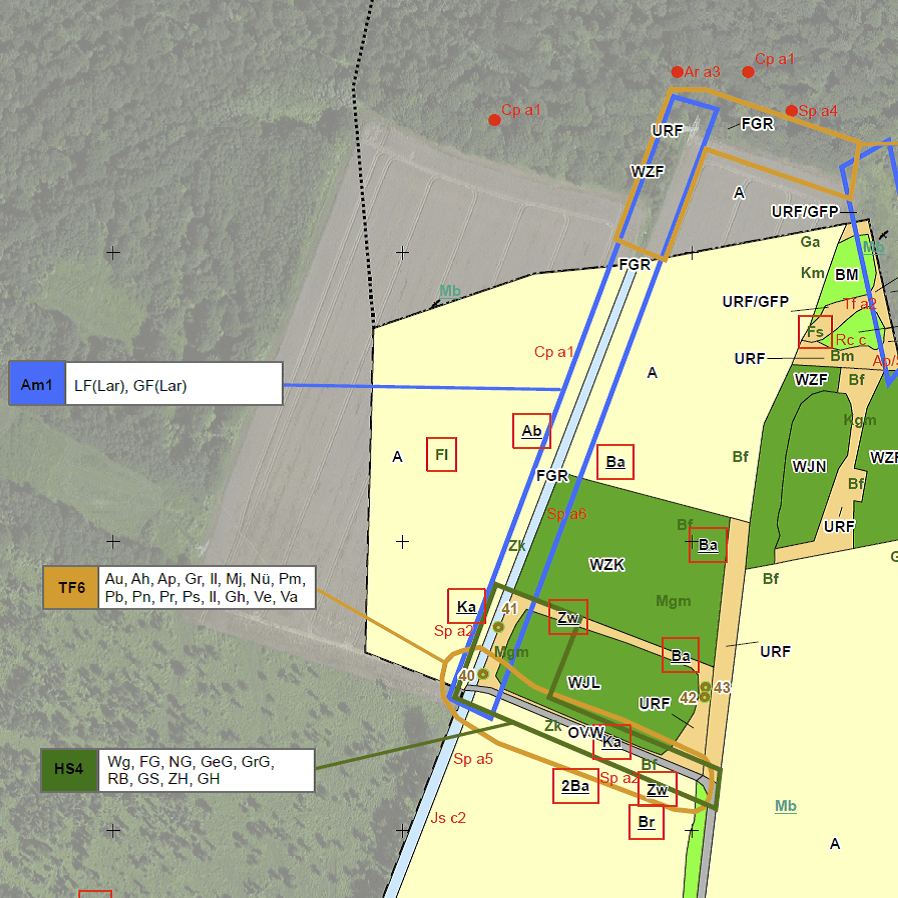
Task: Click the red-boxed Br symbol
Action: click(x=647, y=822)
